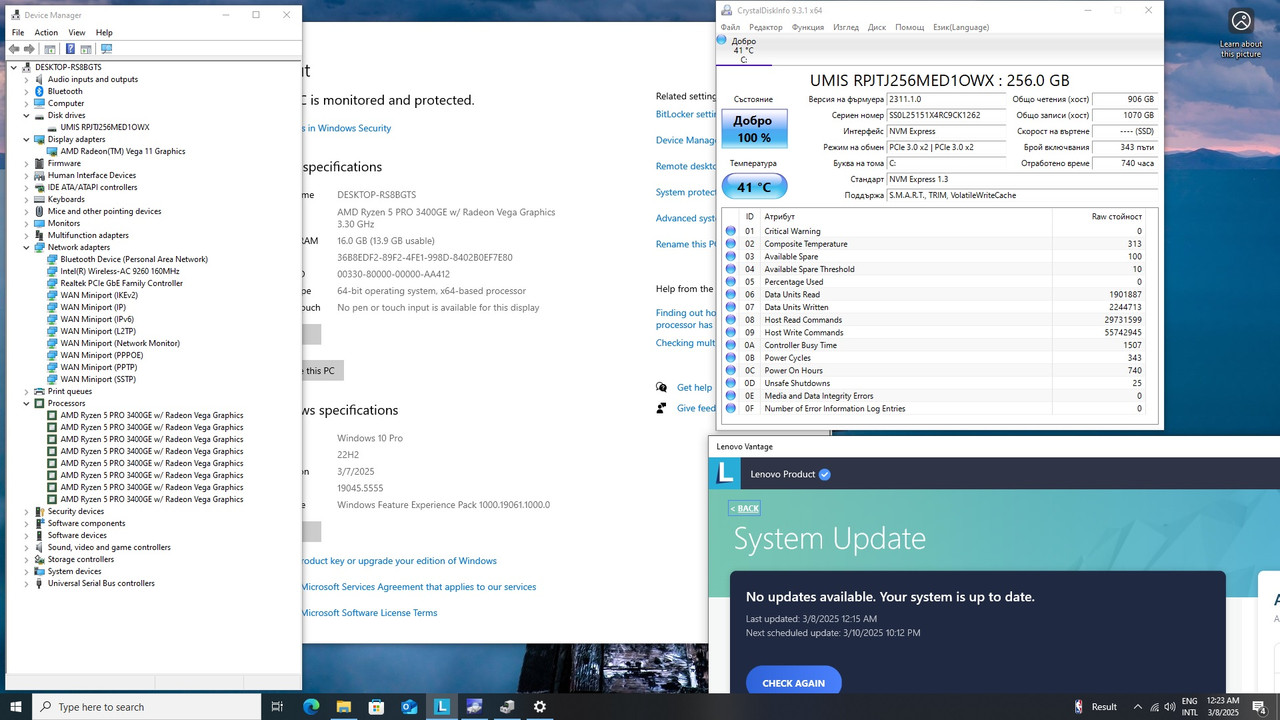This screenshot has width=1280, height=720.
Task: Click the 41 °C temperature button in CrystalDiskInfo
Action: pyautogui.click(x=754, y=186)
